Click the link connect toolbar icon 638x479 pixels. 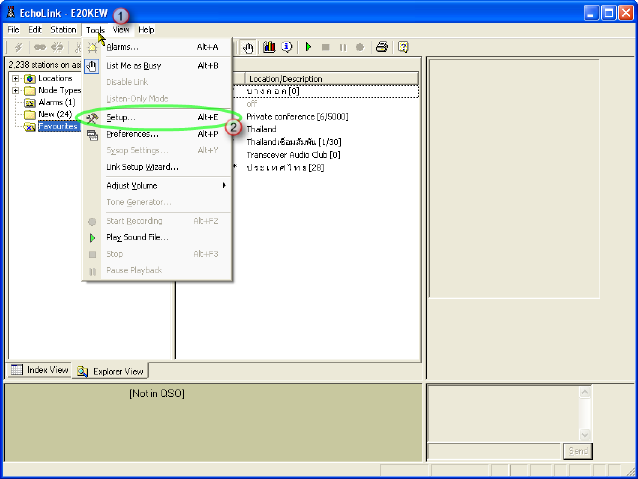click(x=40, y=47)
